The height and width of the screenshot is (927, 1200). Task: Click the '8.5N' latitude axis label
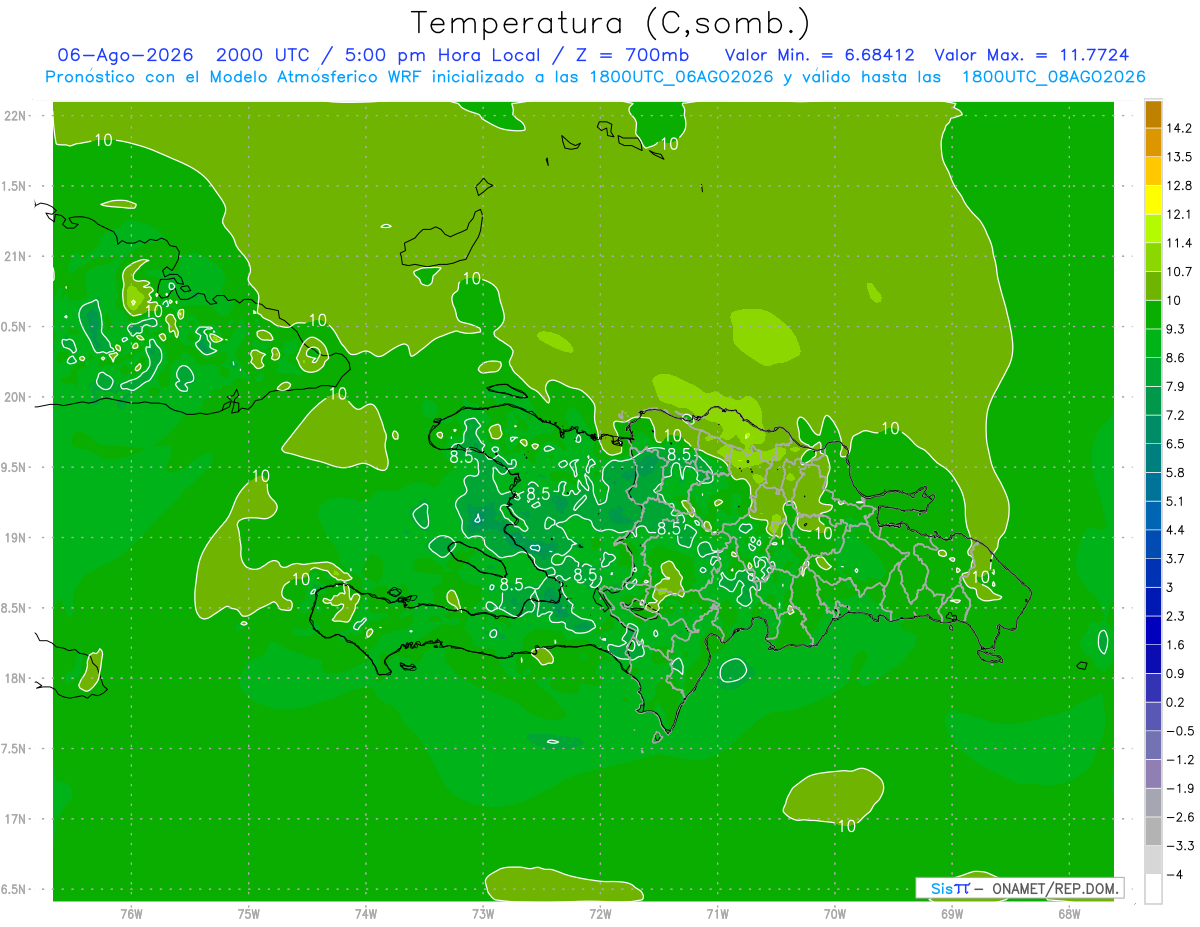click(13, 608)
